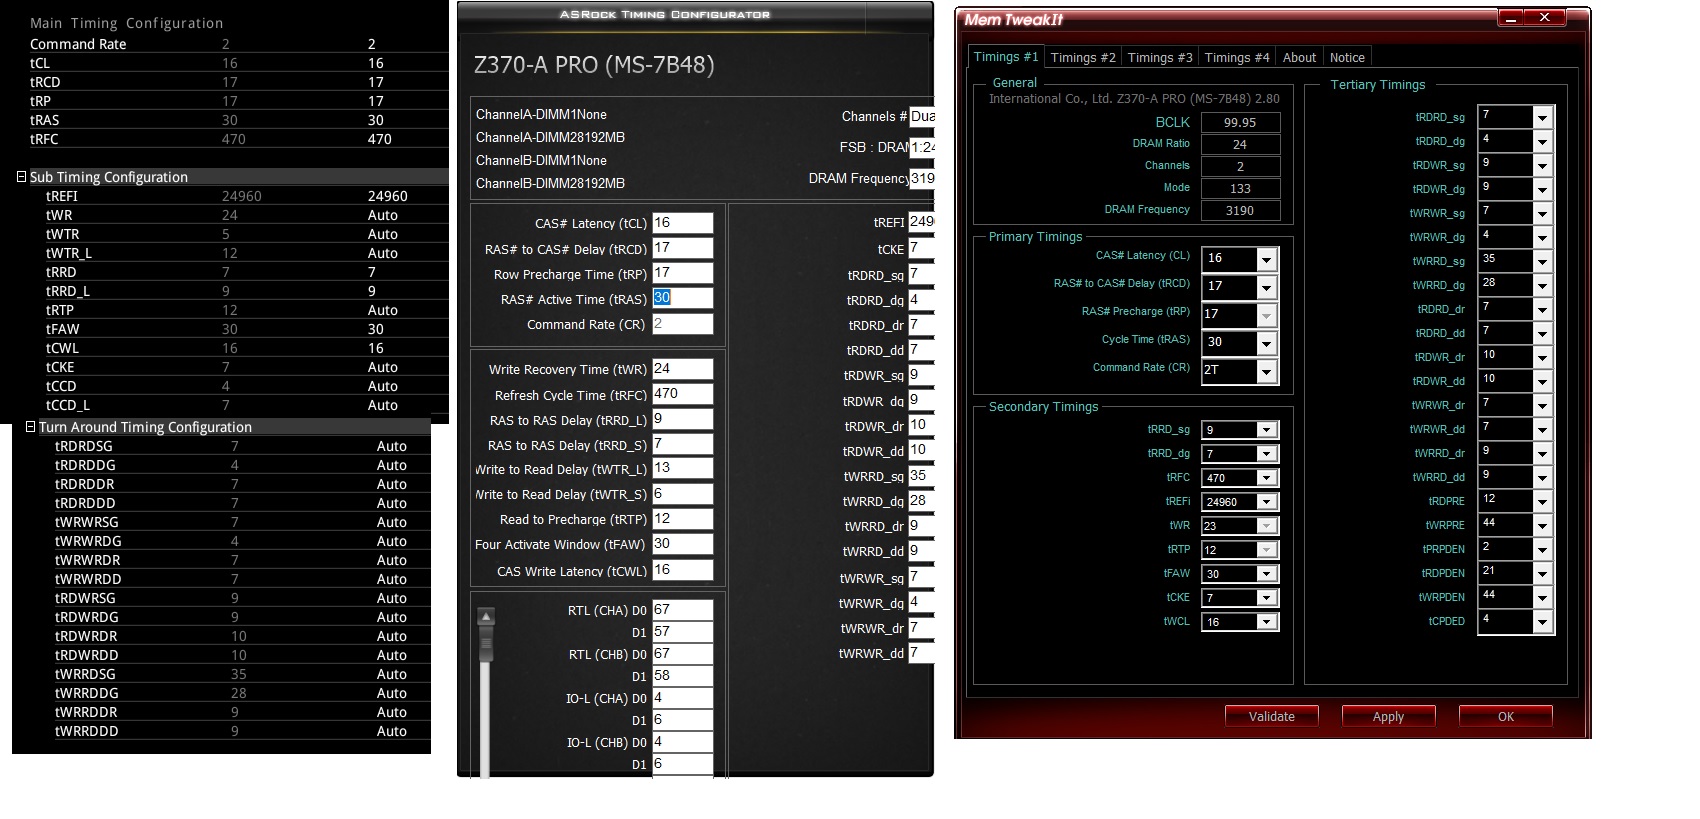Click the Mode field showing 133
The image size is (1700, 819).
pyautogui.click(x=1240, y=189)
